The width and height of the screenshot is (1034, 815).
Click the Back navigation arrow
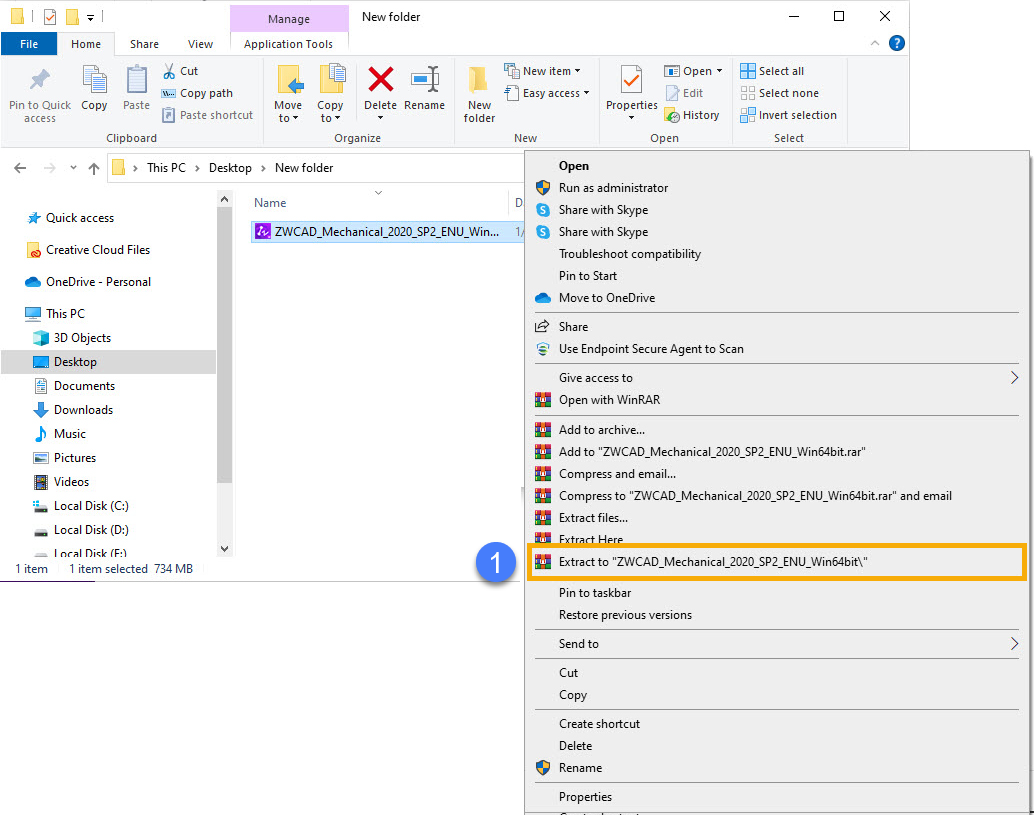(x=20, y=168)
